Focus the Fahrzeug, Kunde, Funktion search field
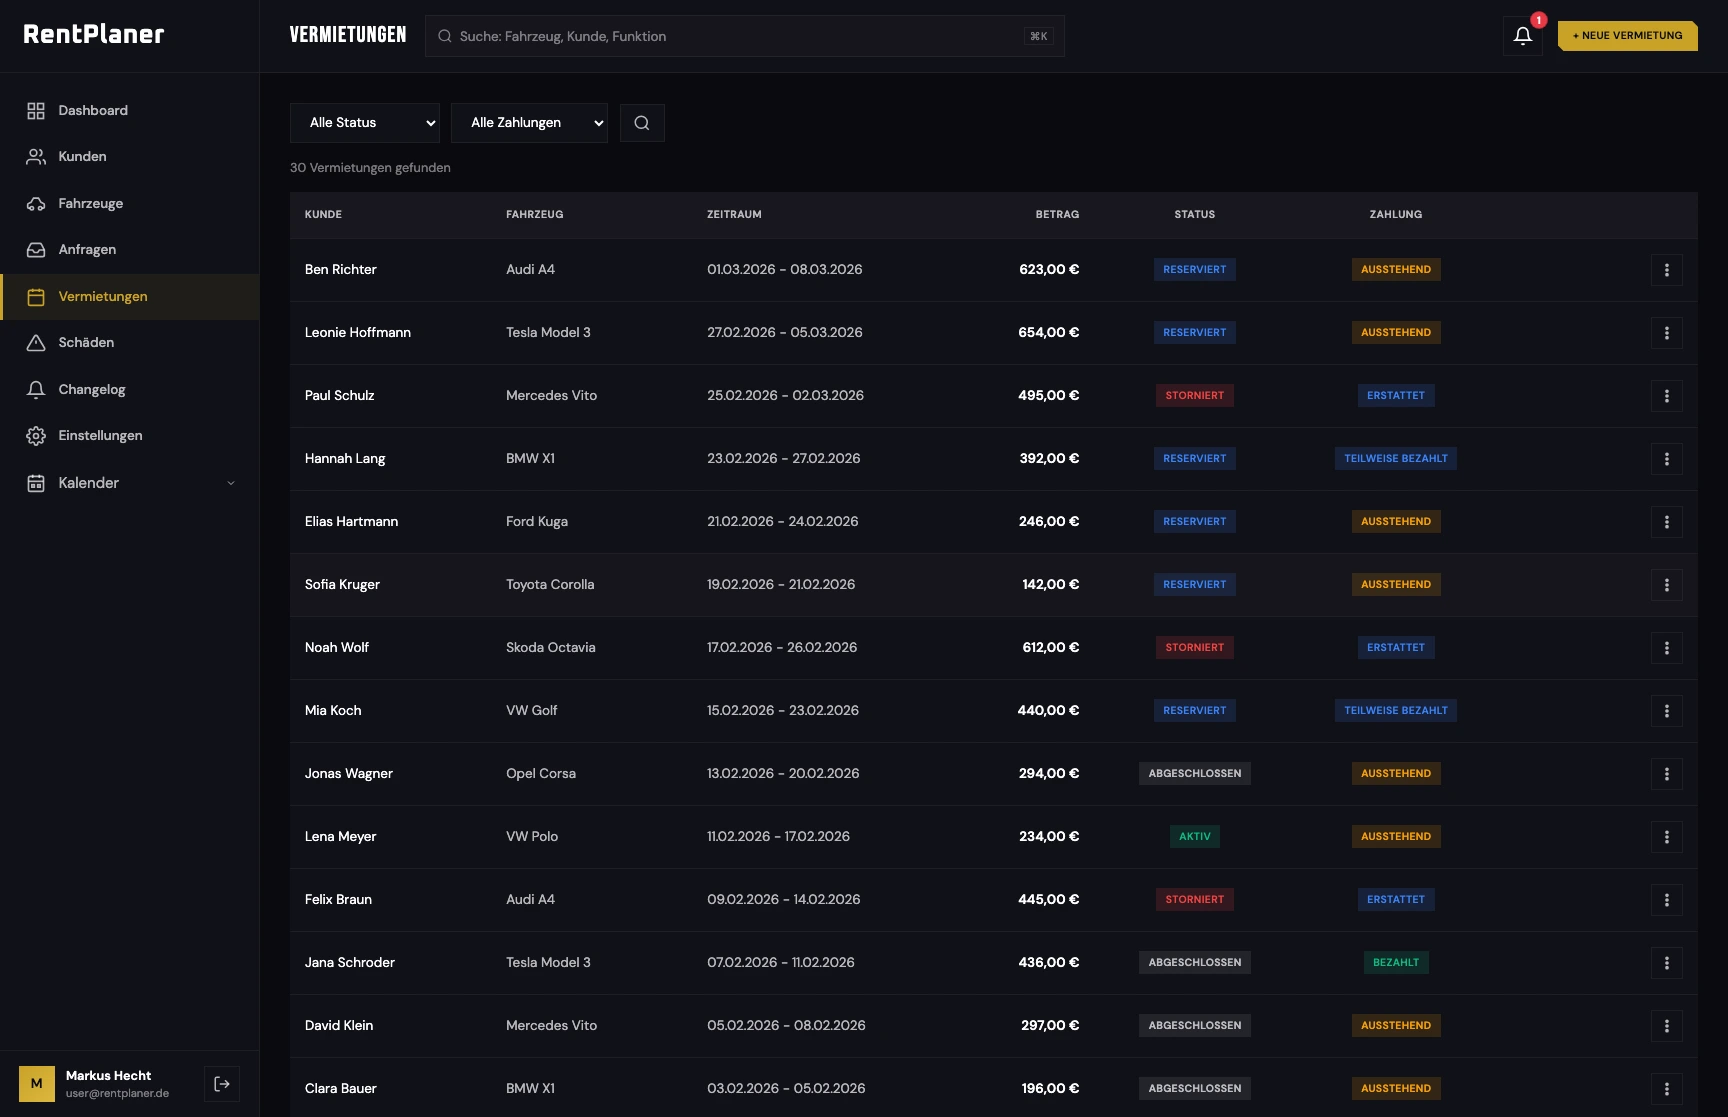The height and width of the screenshot is (1117, 1728). pos(740,36)
